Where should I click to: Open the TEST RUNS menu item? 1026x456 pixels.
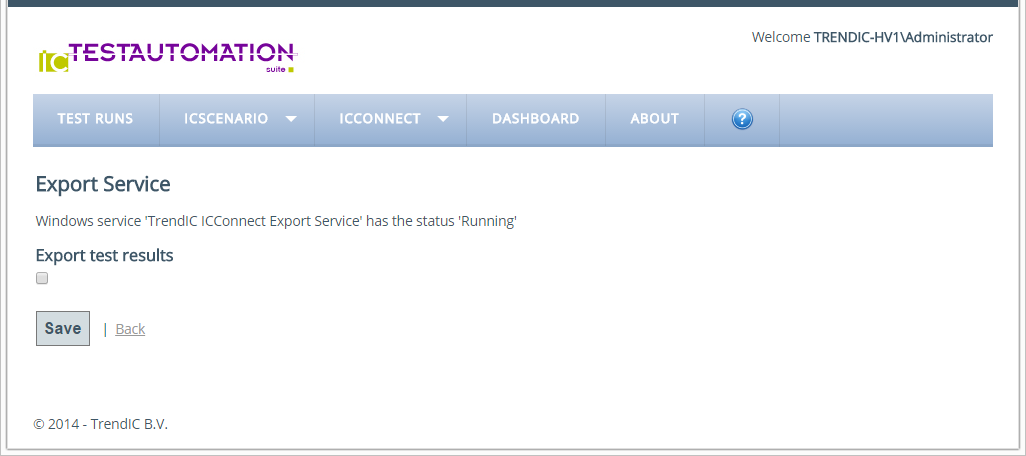[x=95, y=119]
